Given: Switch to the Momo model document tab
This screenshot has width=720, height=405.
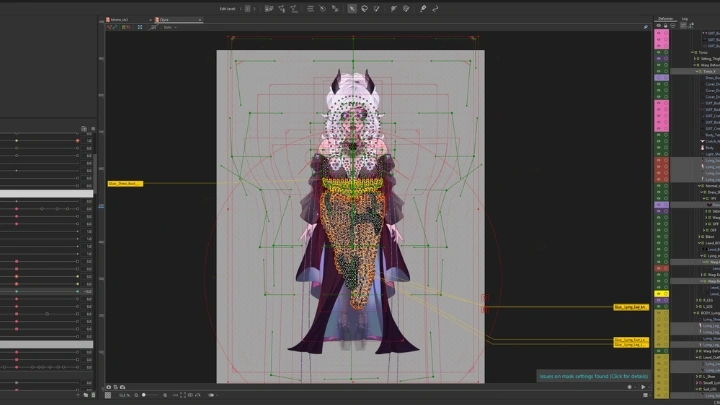Looking at the screenshot, I should 129,20.
